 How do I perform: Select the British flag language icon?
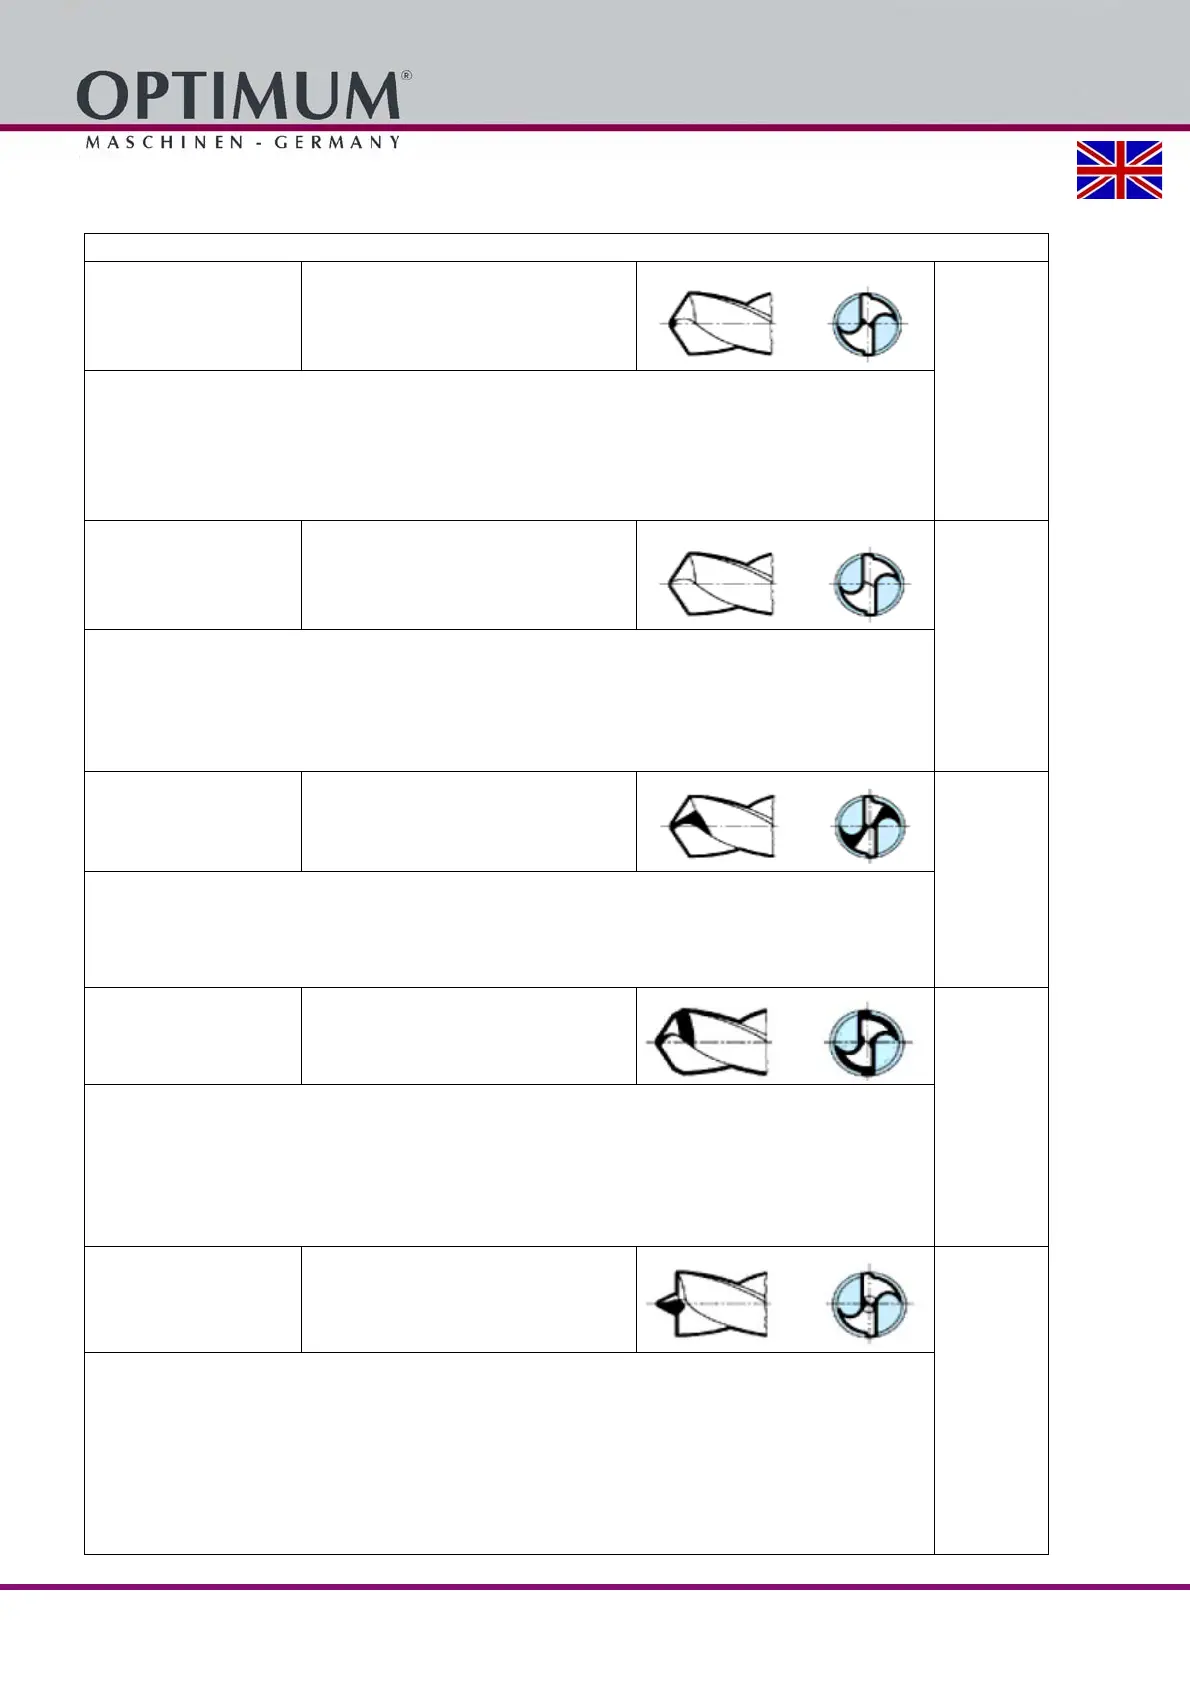point(1119,170)
